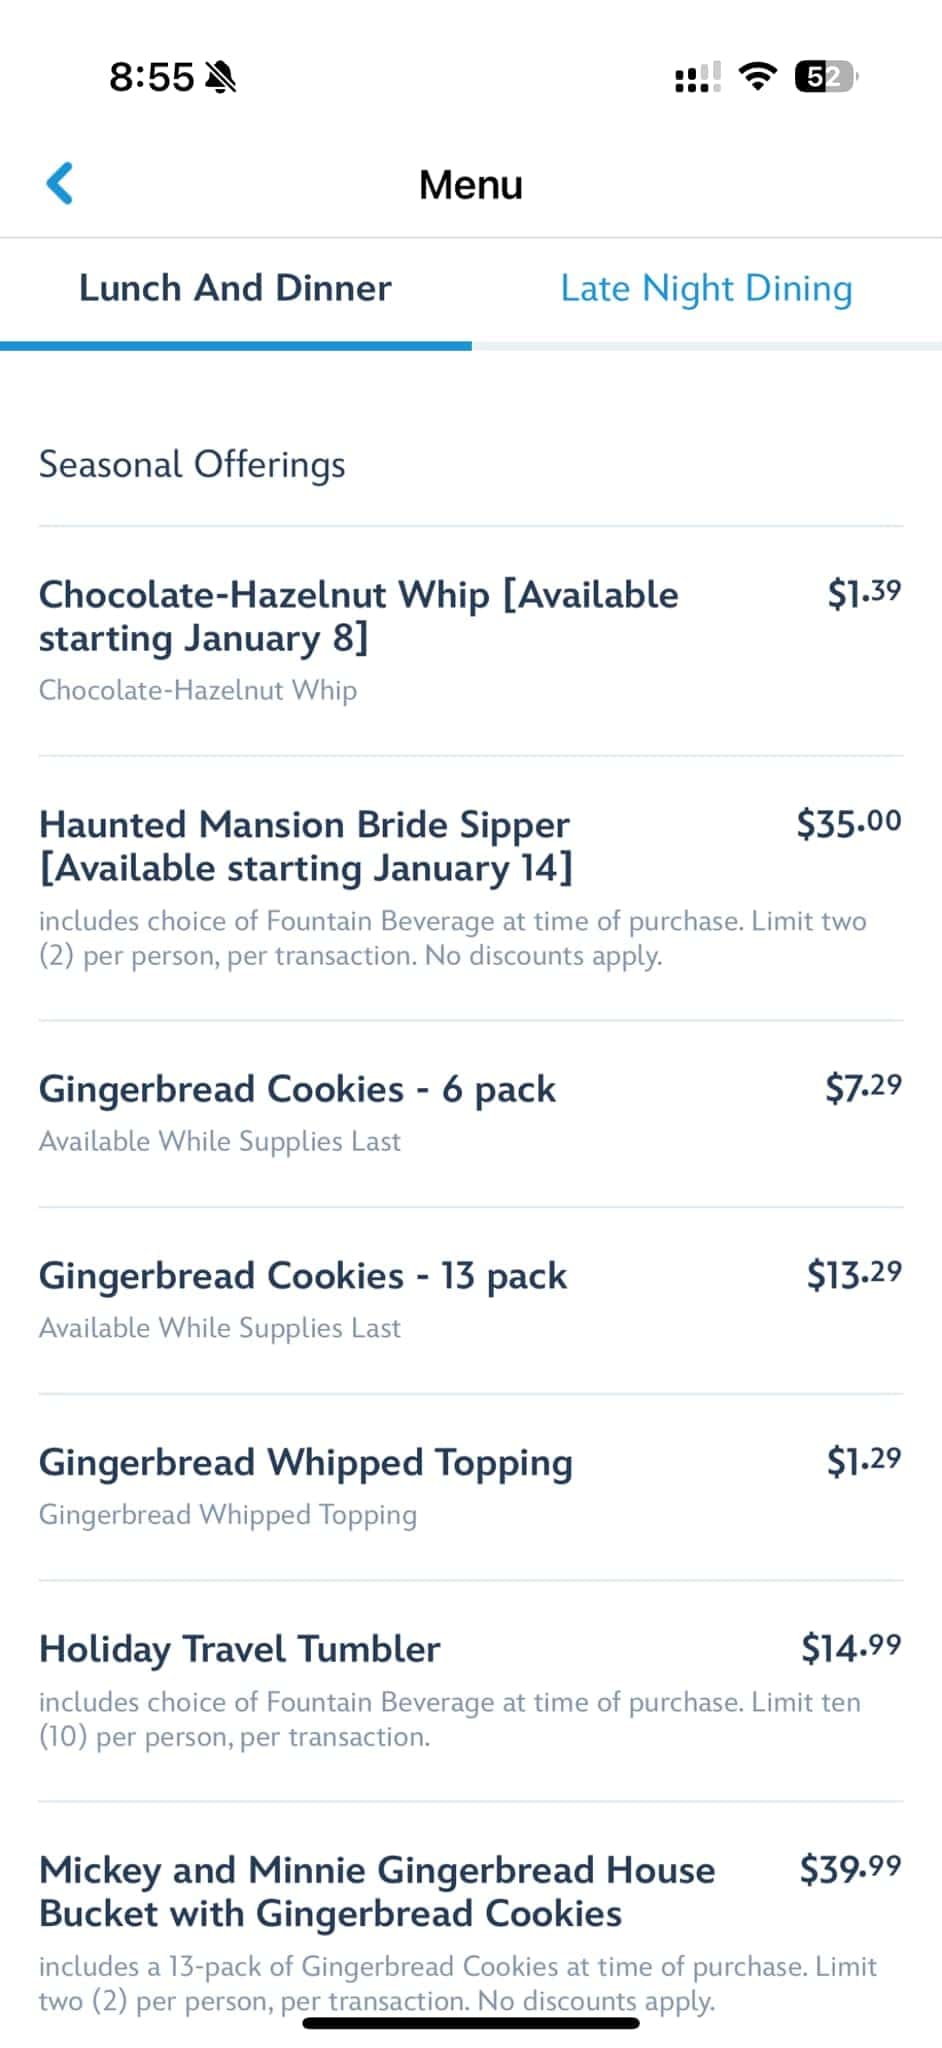Screen dimensions: 942x2048
Task: Open Gingerbread Whipped Topping item
Action: point(305,1463)
